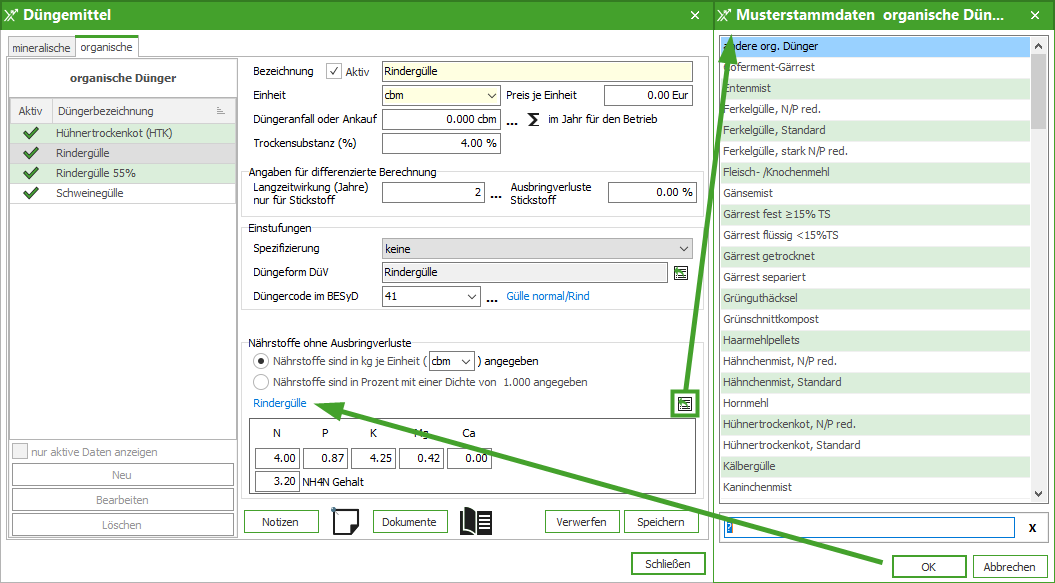Confirm selection with the OK button
This screenshot has height=583, width=1055.
tap(928, 567)
